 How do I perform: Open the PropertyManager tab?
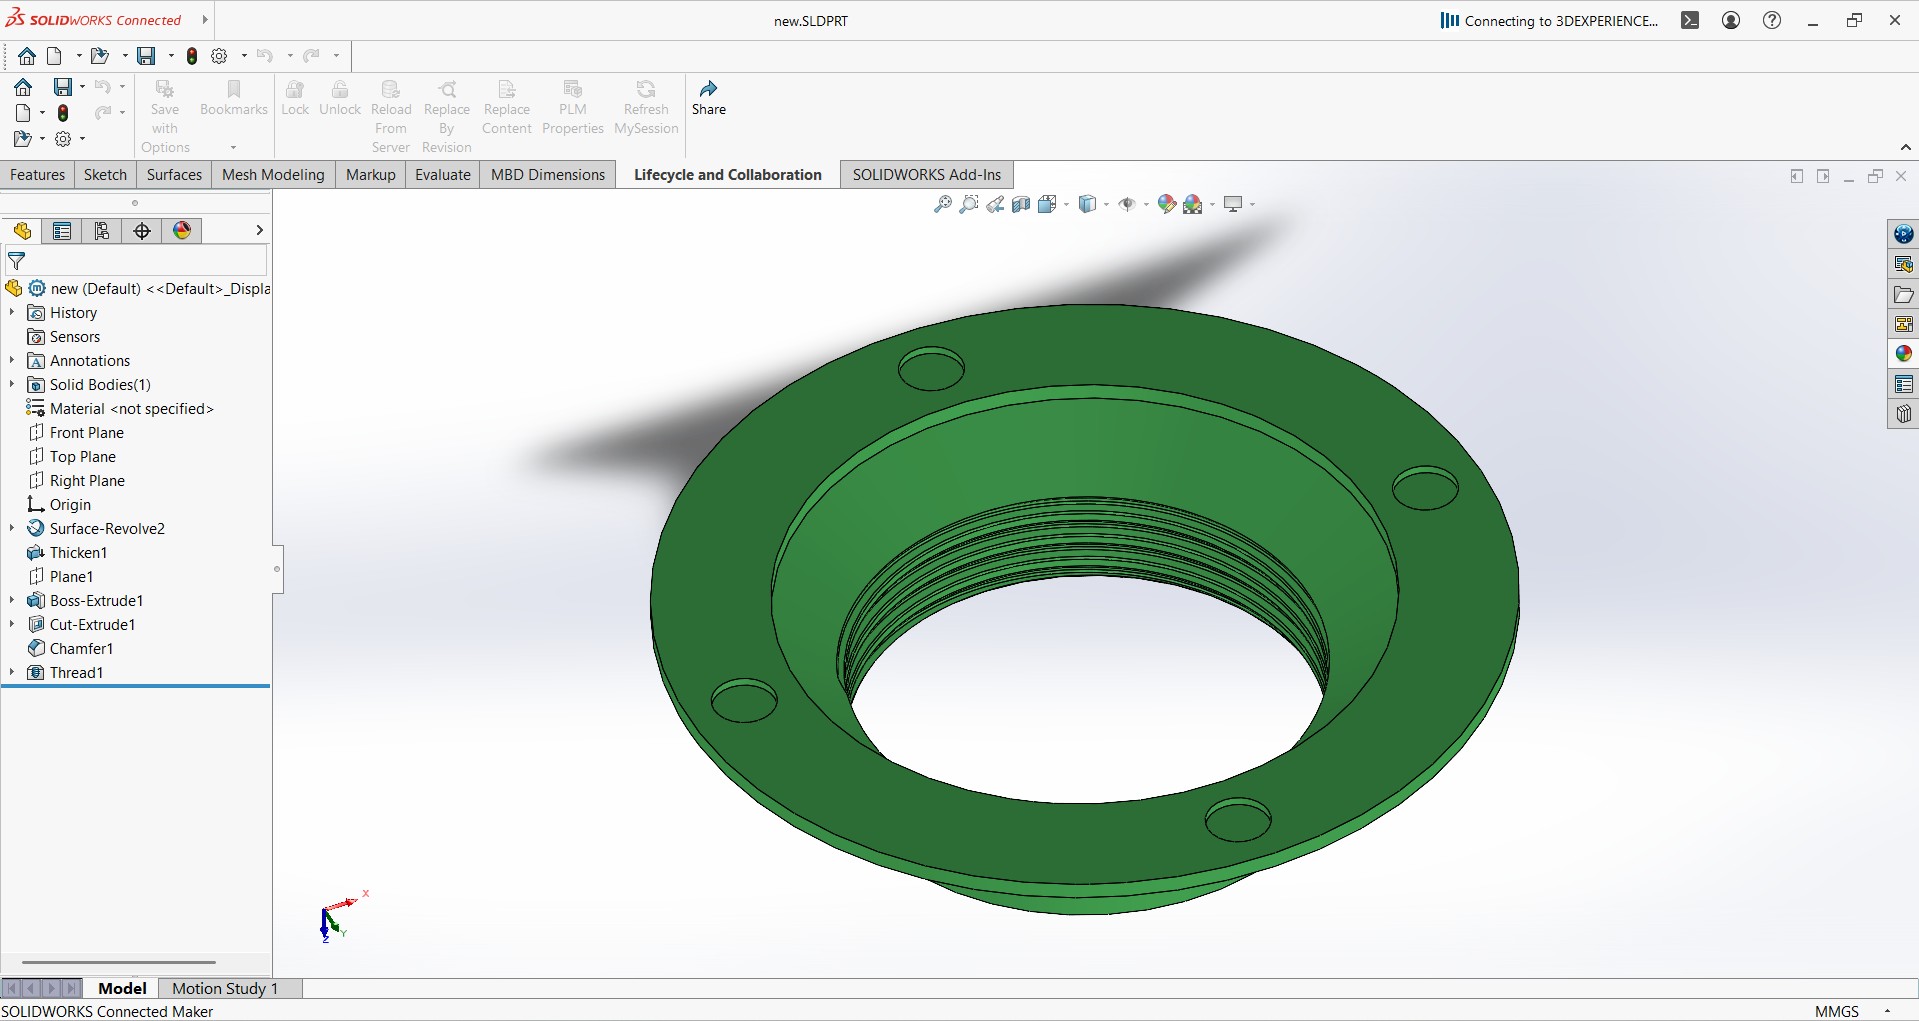62,231
